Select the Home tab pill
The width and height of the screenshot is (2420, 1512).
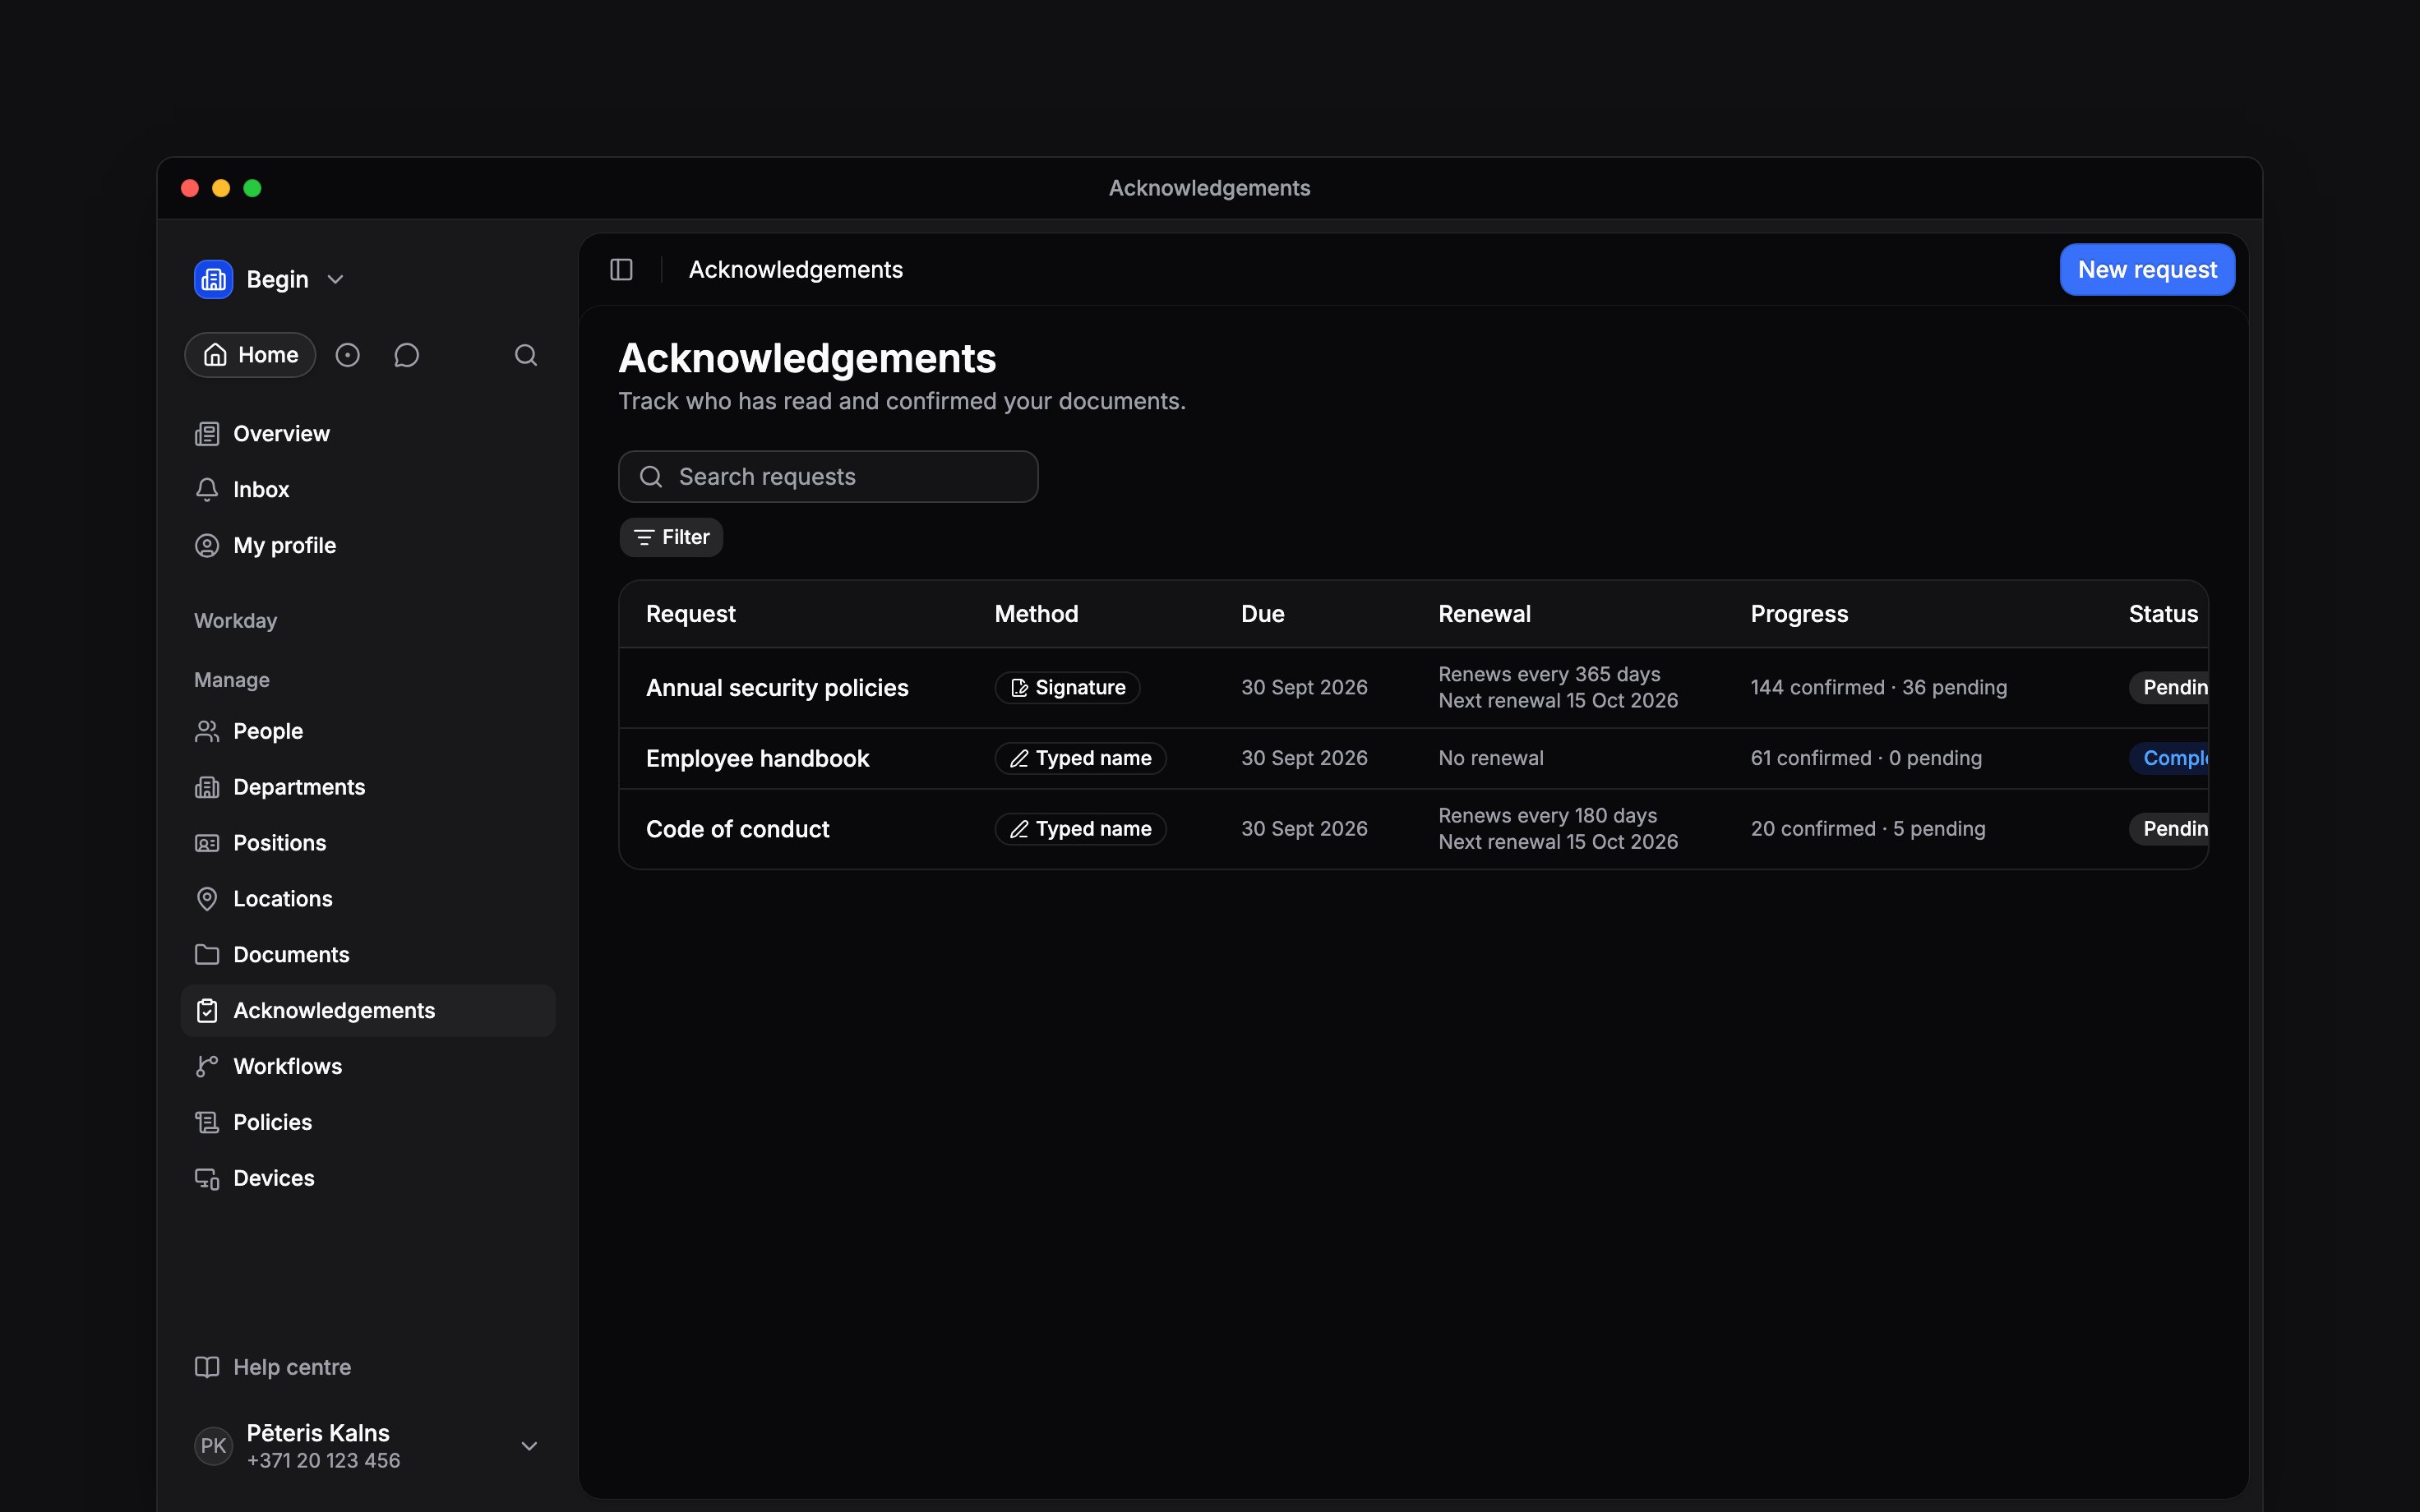click(x=250, y=355)
